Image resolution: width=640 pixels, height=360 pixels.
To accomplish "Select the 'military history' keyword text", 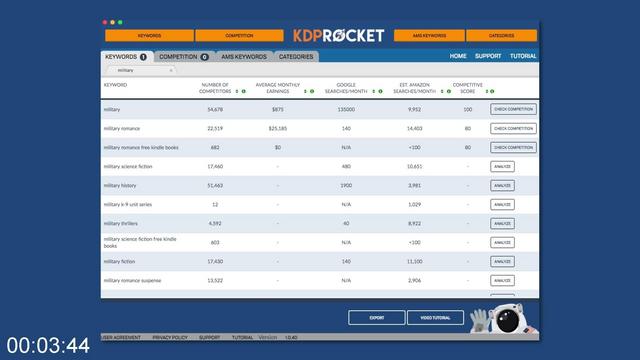I will coord(120,186).
